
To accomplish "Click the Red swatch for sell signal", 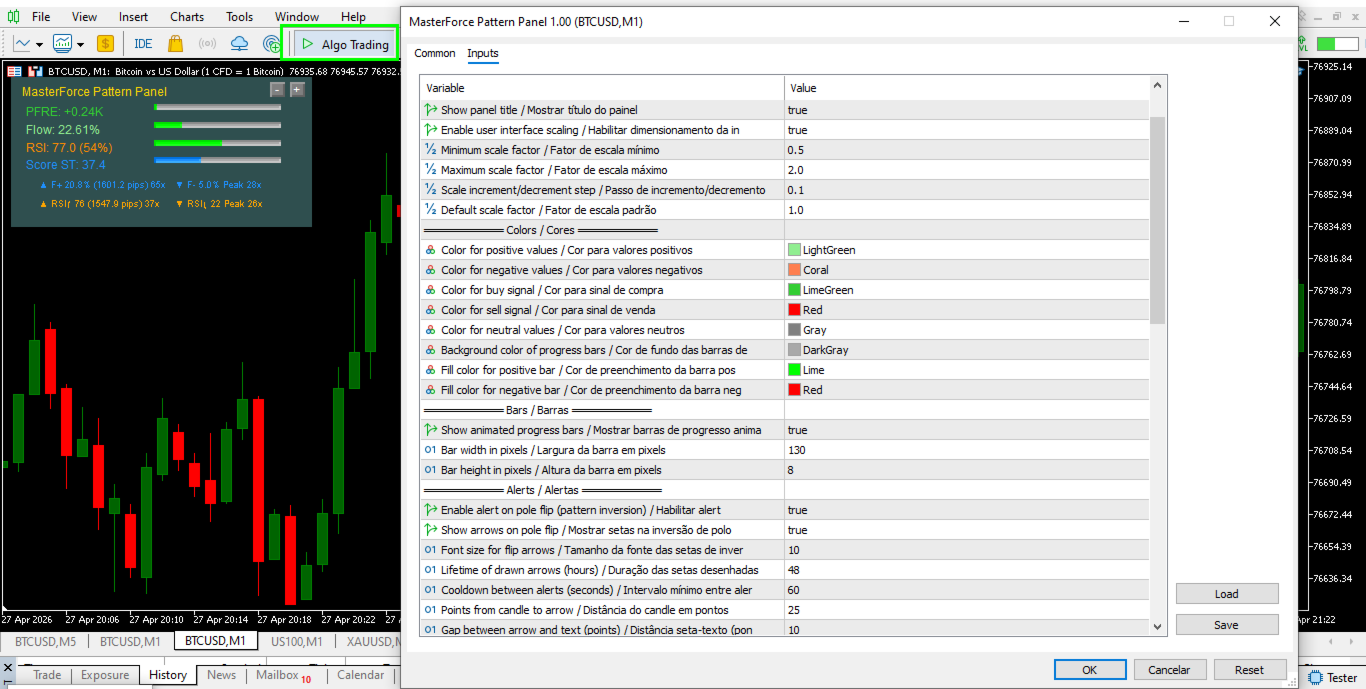I will 794,310.
